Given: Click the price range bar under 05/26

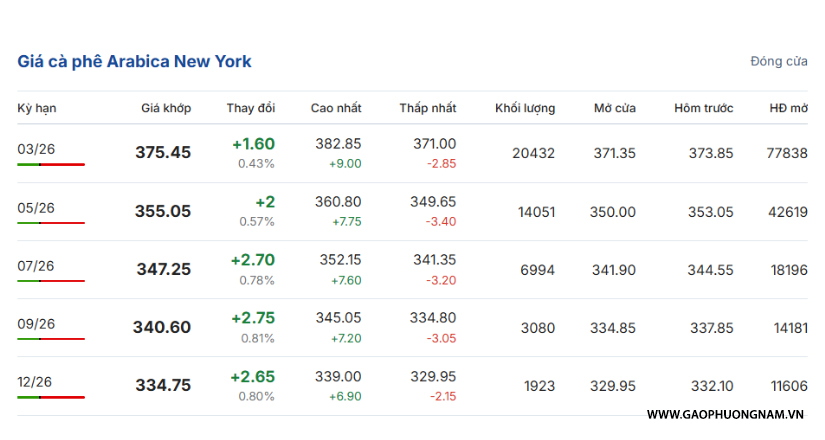Looking at the screenshot, I should pos(51,223).
